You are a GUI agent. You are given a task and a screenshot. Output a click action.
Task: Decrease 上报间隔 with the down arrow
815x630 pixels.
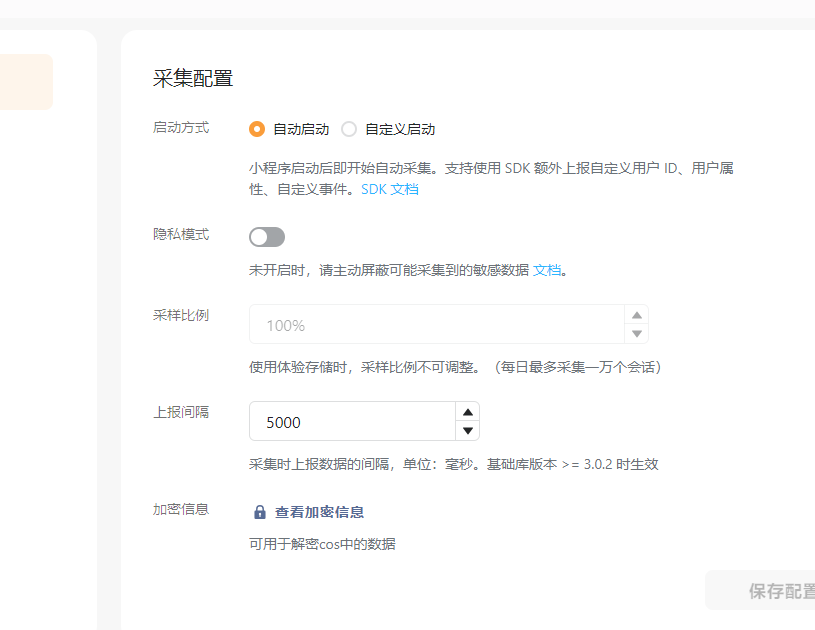tap(468, 430)
